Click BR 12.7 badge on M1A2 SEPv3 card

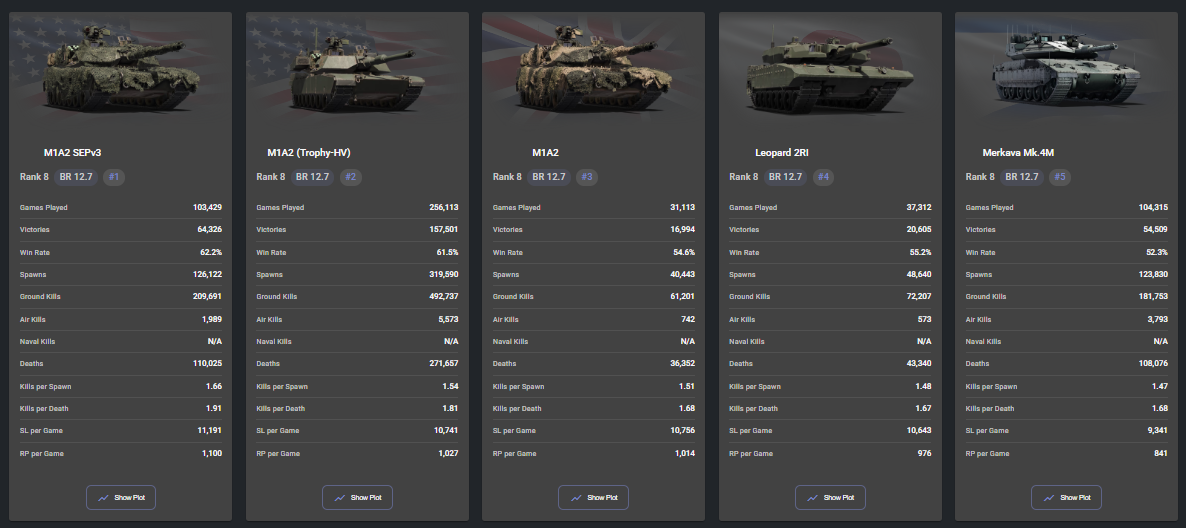(76, 177)
